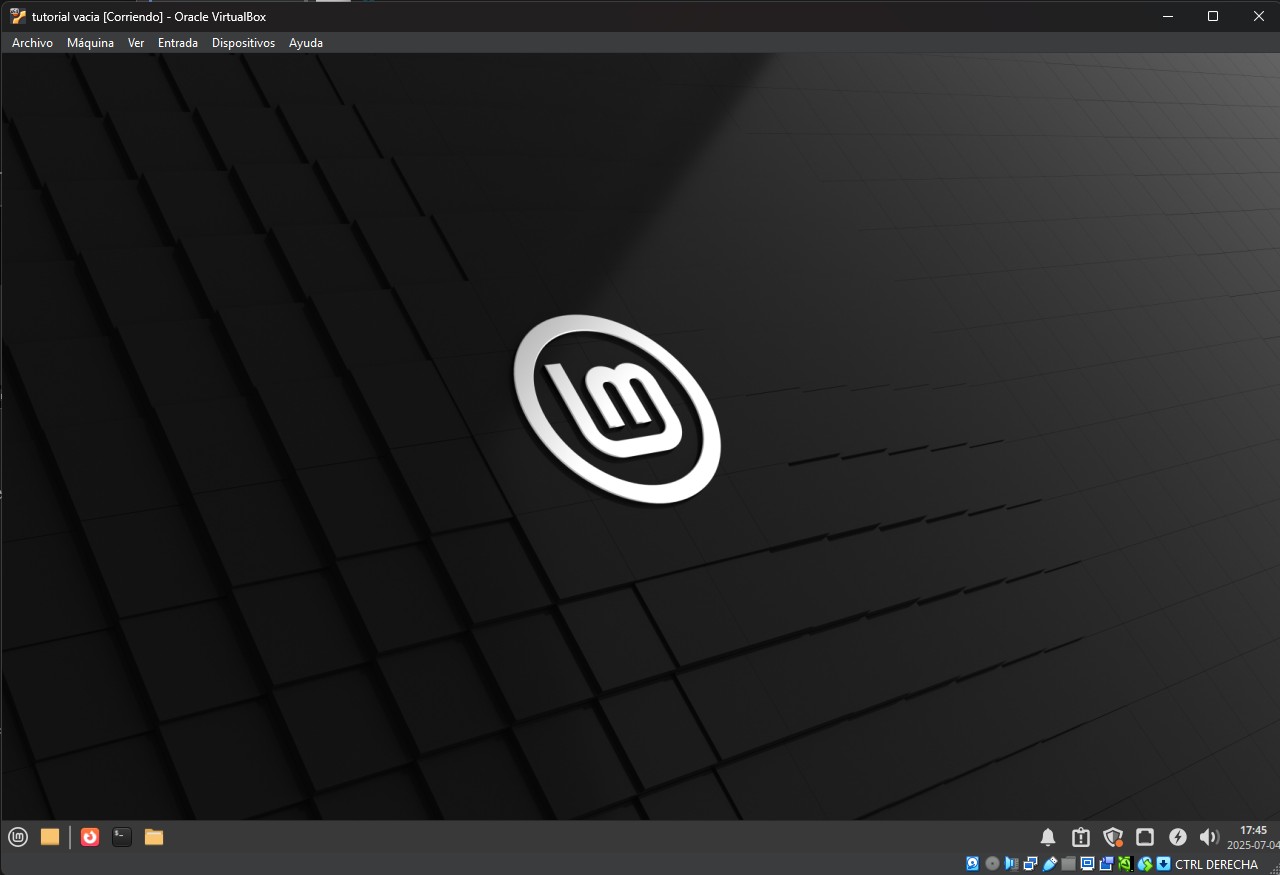Open the Archivo menu
The image size is (1280, 875).
(32, 43)
